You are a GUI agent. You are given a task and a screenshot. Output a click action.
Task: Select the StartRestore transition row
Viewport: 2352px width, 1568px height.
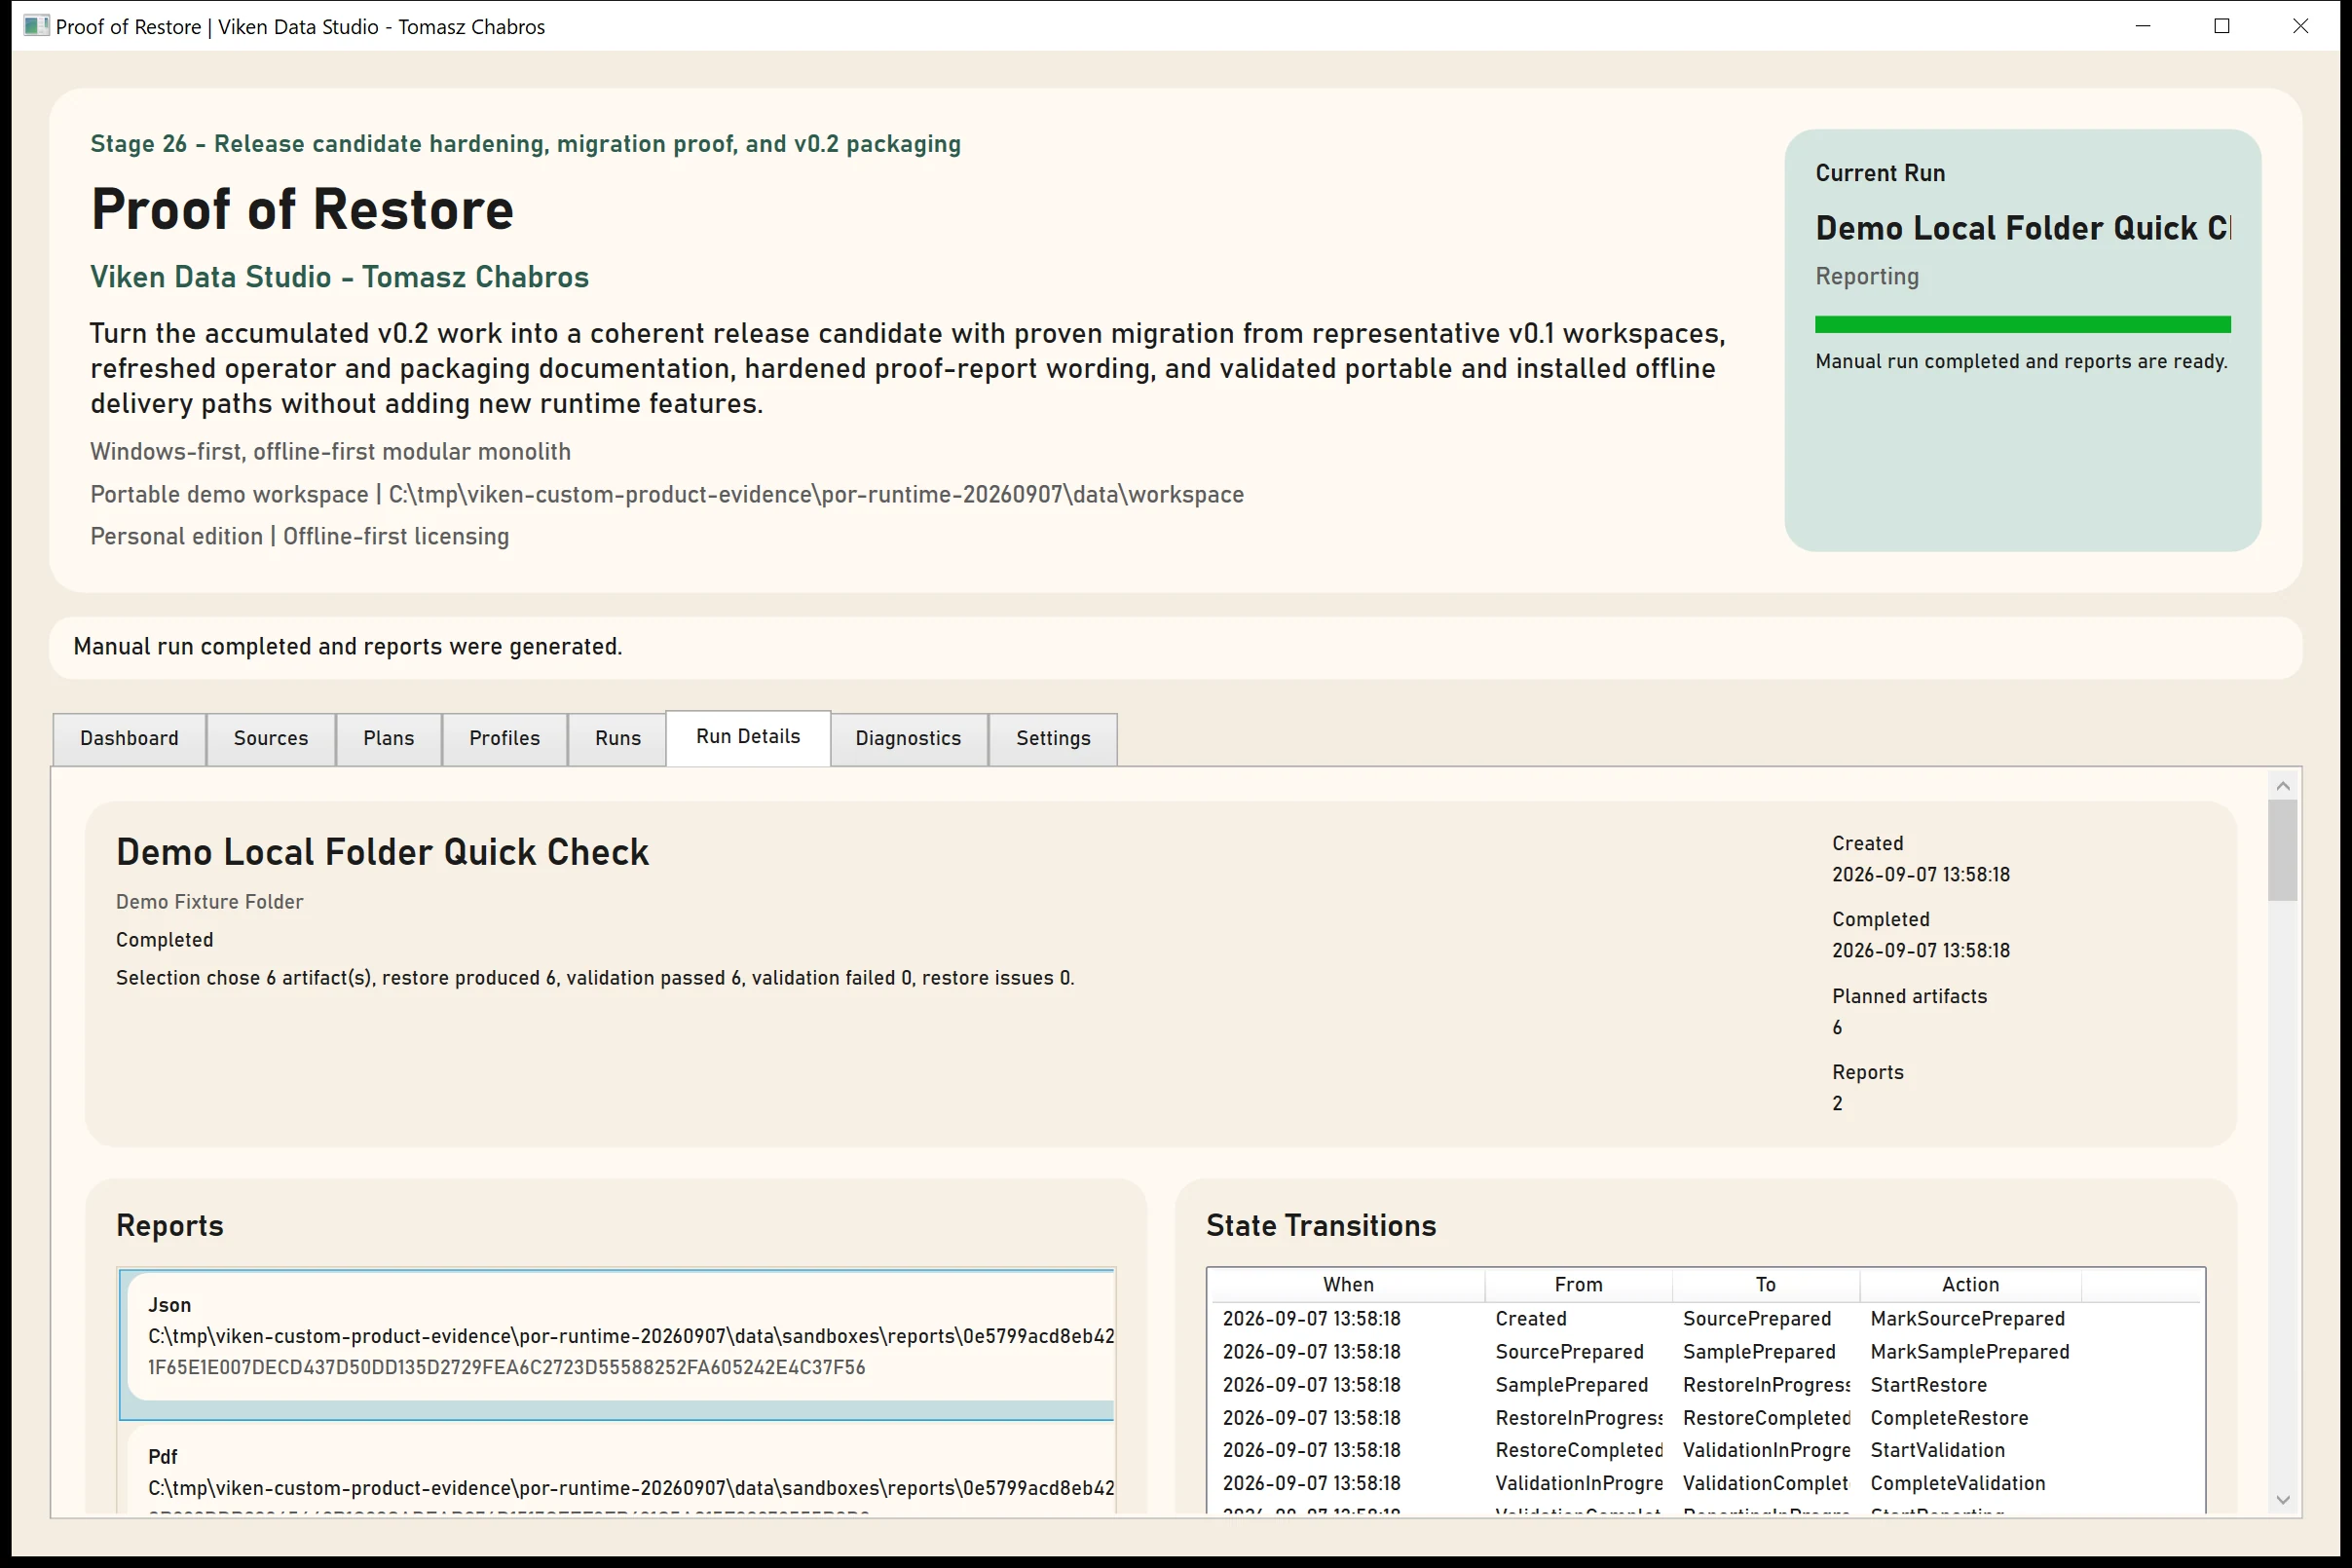pos(1705,1385)
